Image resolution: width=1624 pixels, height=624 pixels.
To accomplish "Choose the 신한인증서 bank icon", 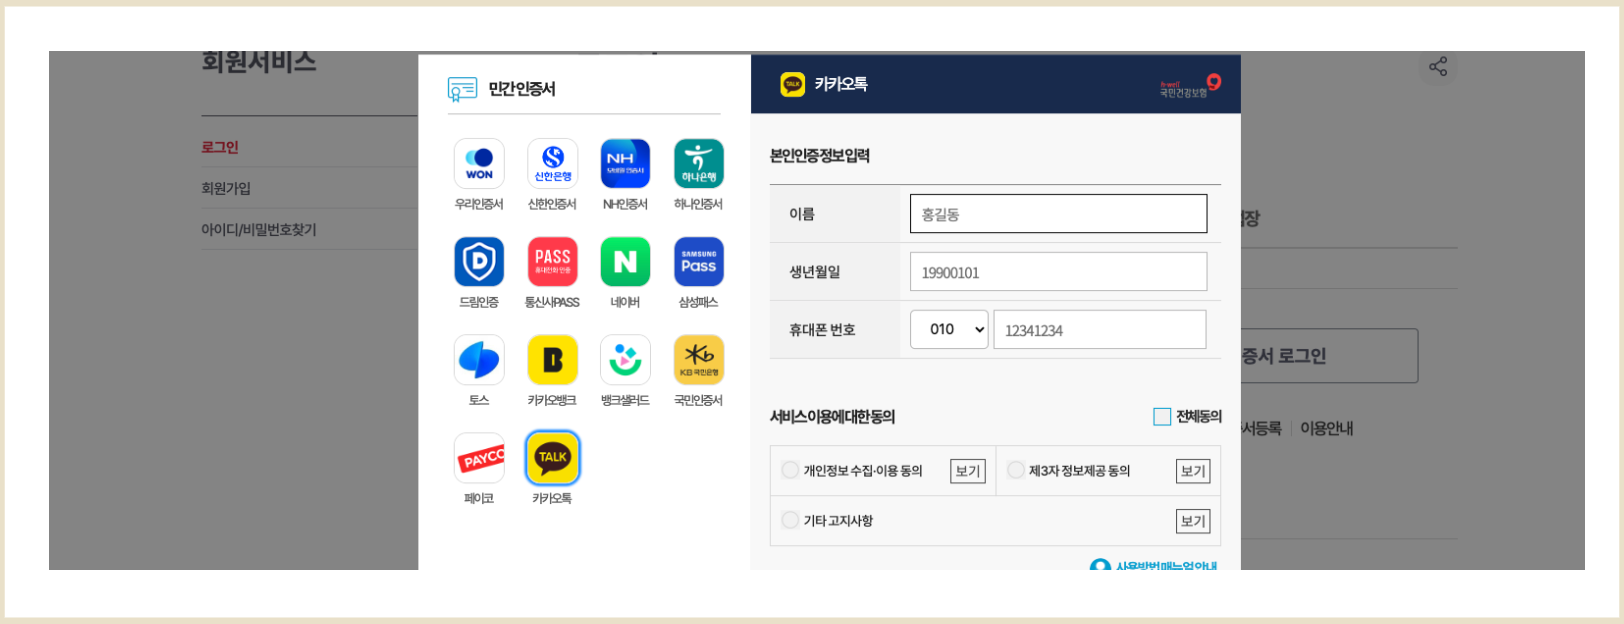I will point(553,163).
